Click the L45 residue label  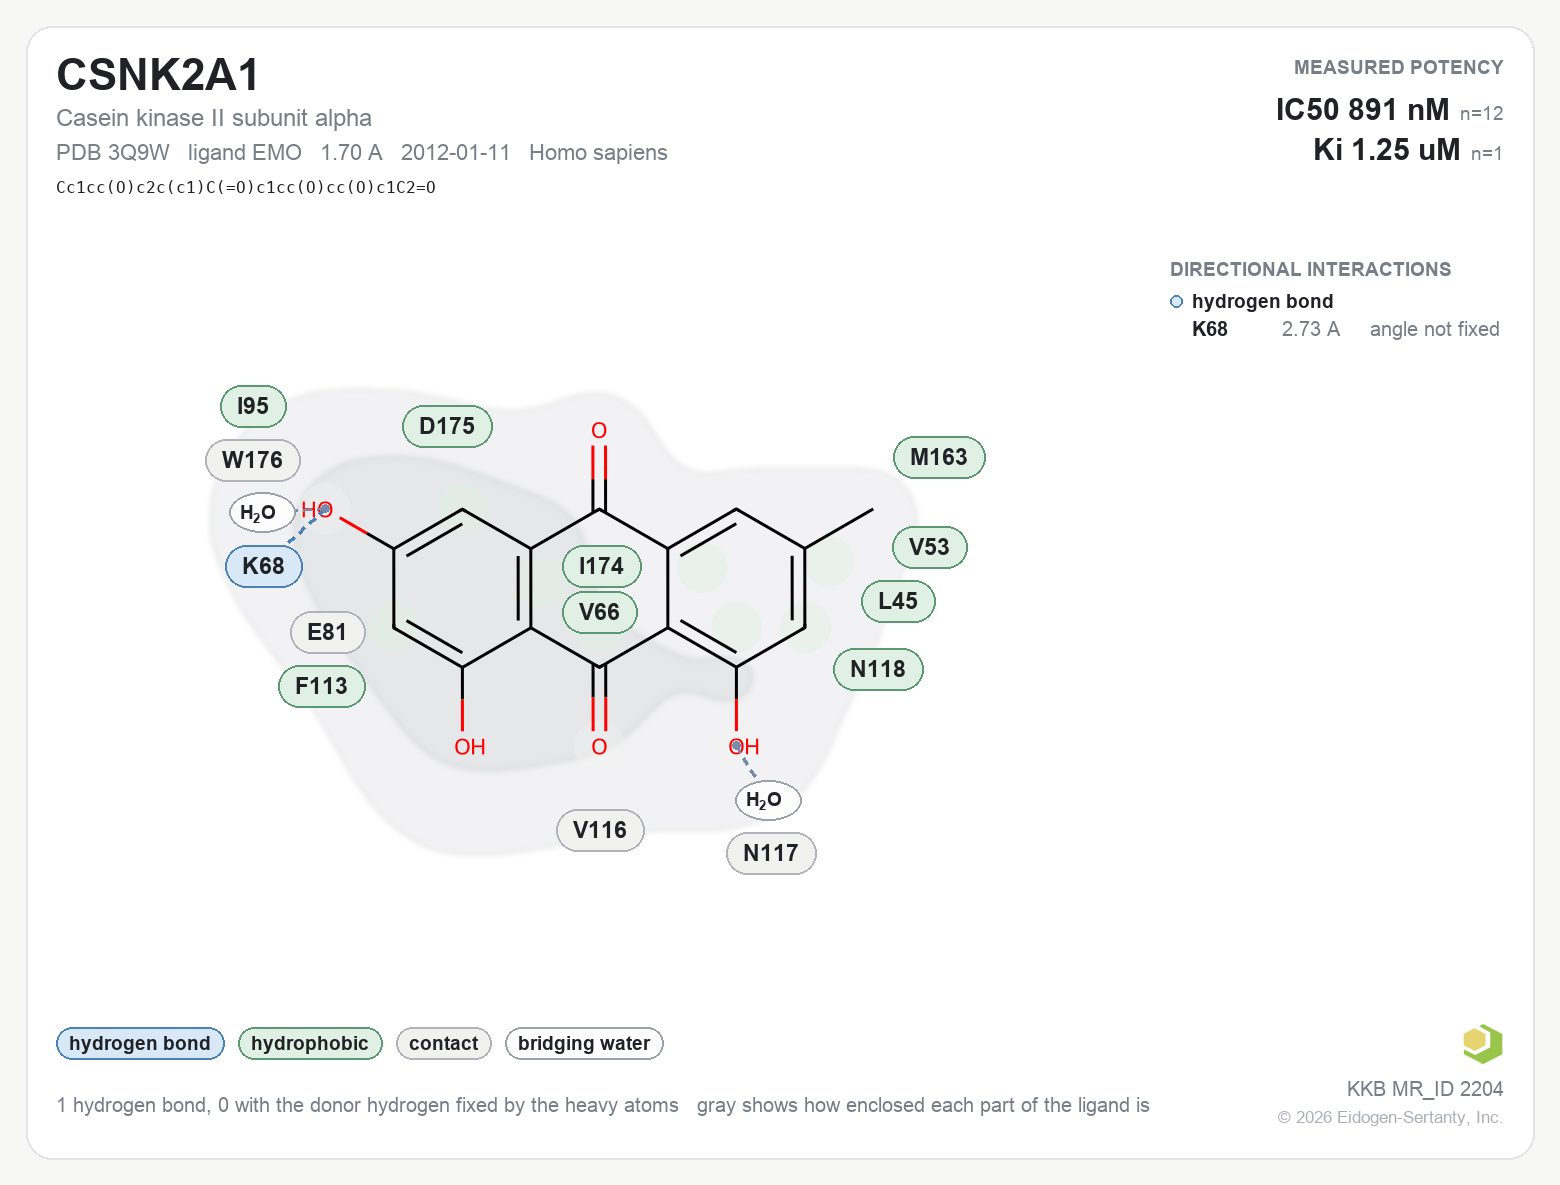tap(898, 601)
